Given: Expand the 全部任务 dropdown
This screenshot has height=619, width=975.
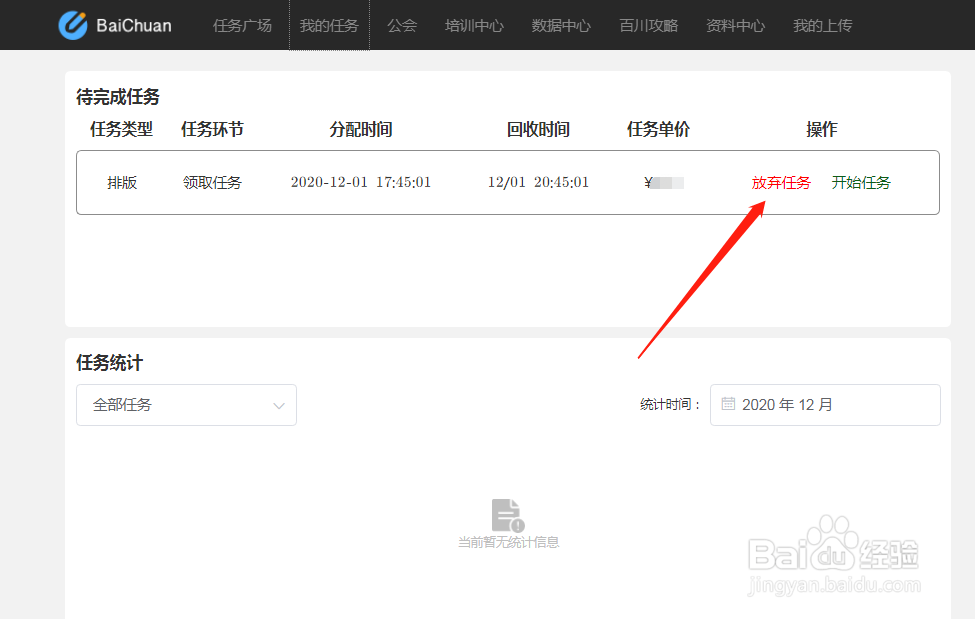Looking at the screenshot, I should [187, 405].
